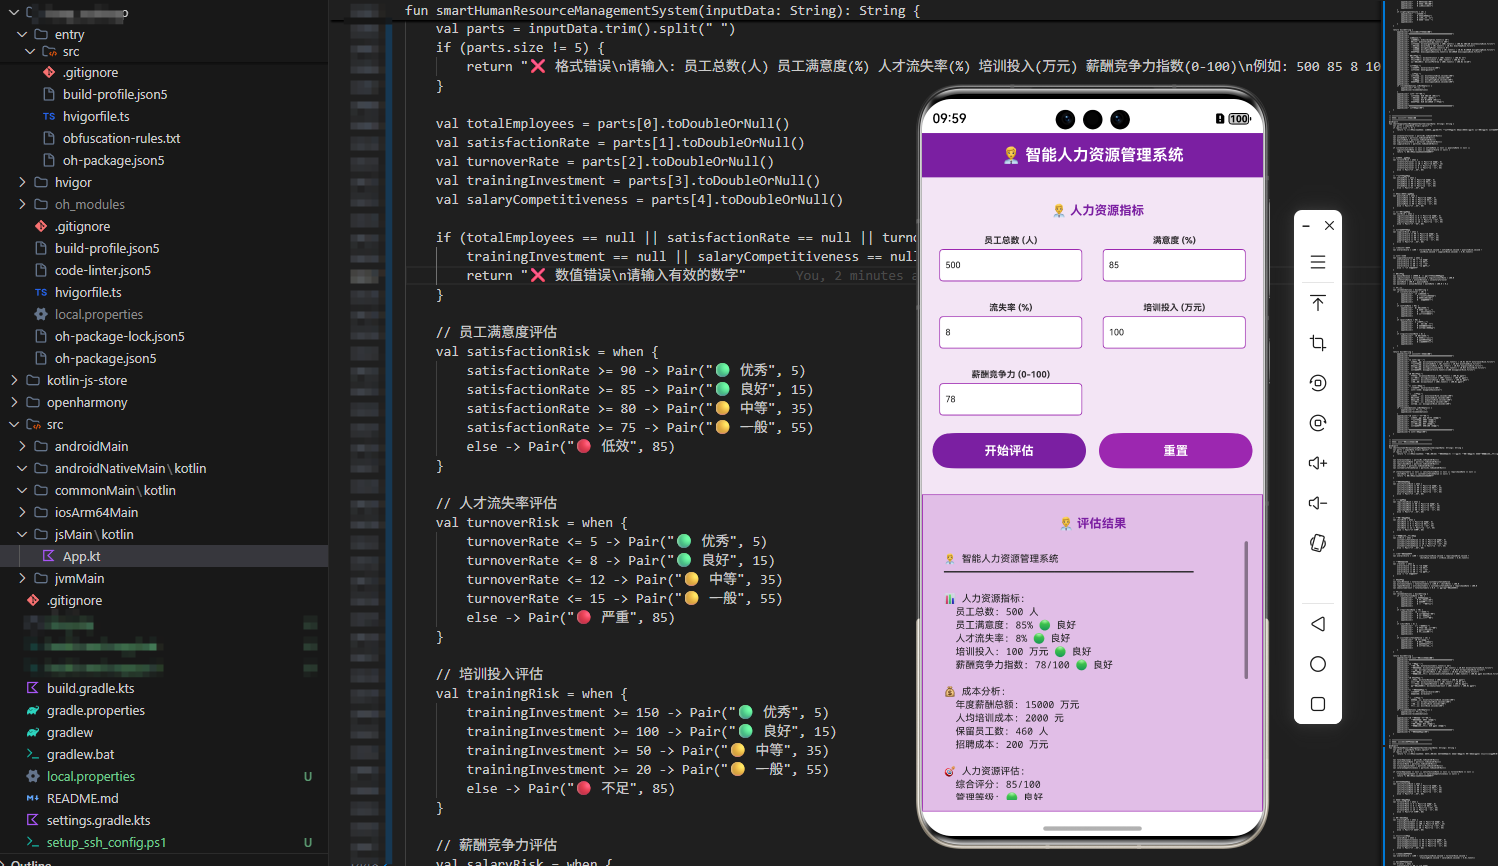Viewport: 1498px width, 866px height.
Task: Click the setup_ssh_config.ps1 PowerShell icon
Action: coord(33,842)
